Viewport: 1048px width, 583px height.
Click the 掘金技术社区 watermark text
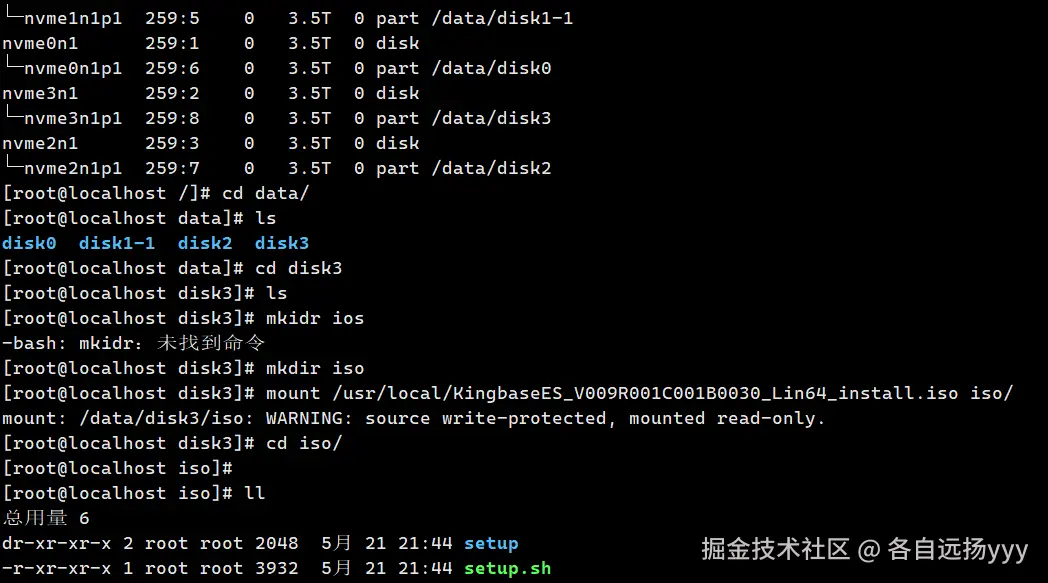click(x=775, y=548)
